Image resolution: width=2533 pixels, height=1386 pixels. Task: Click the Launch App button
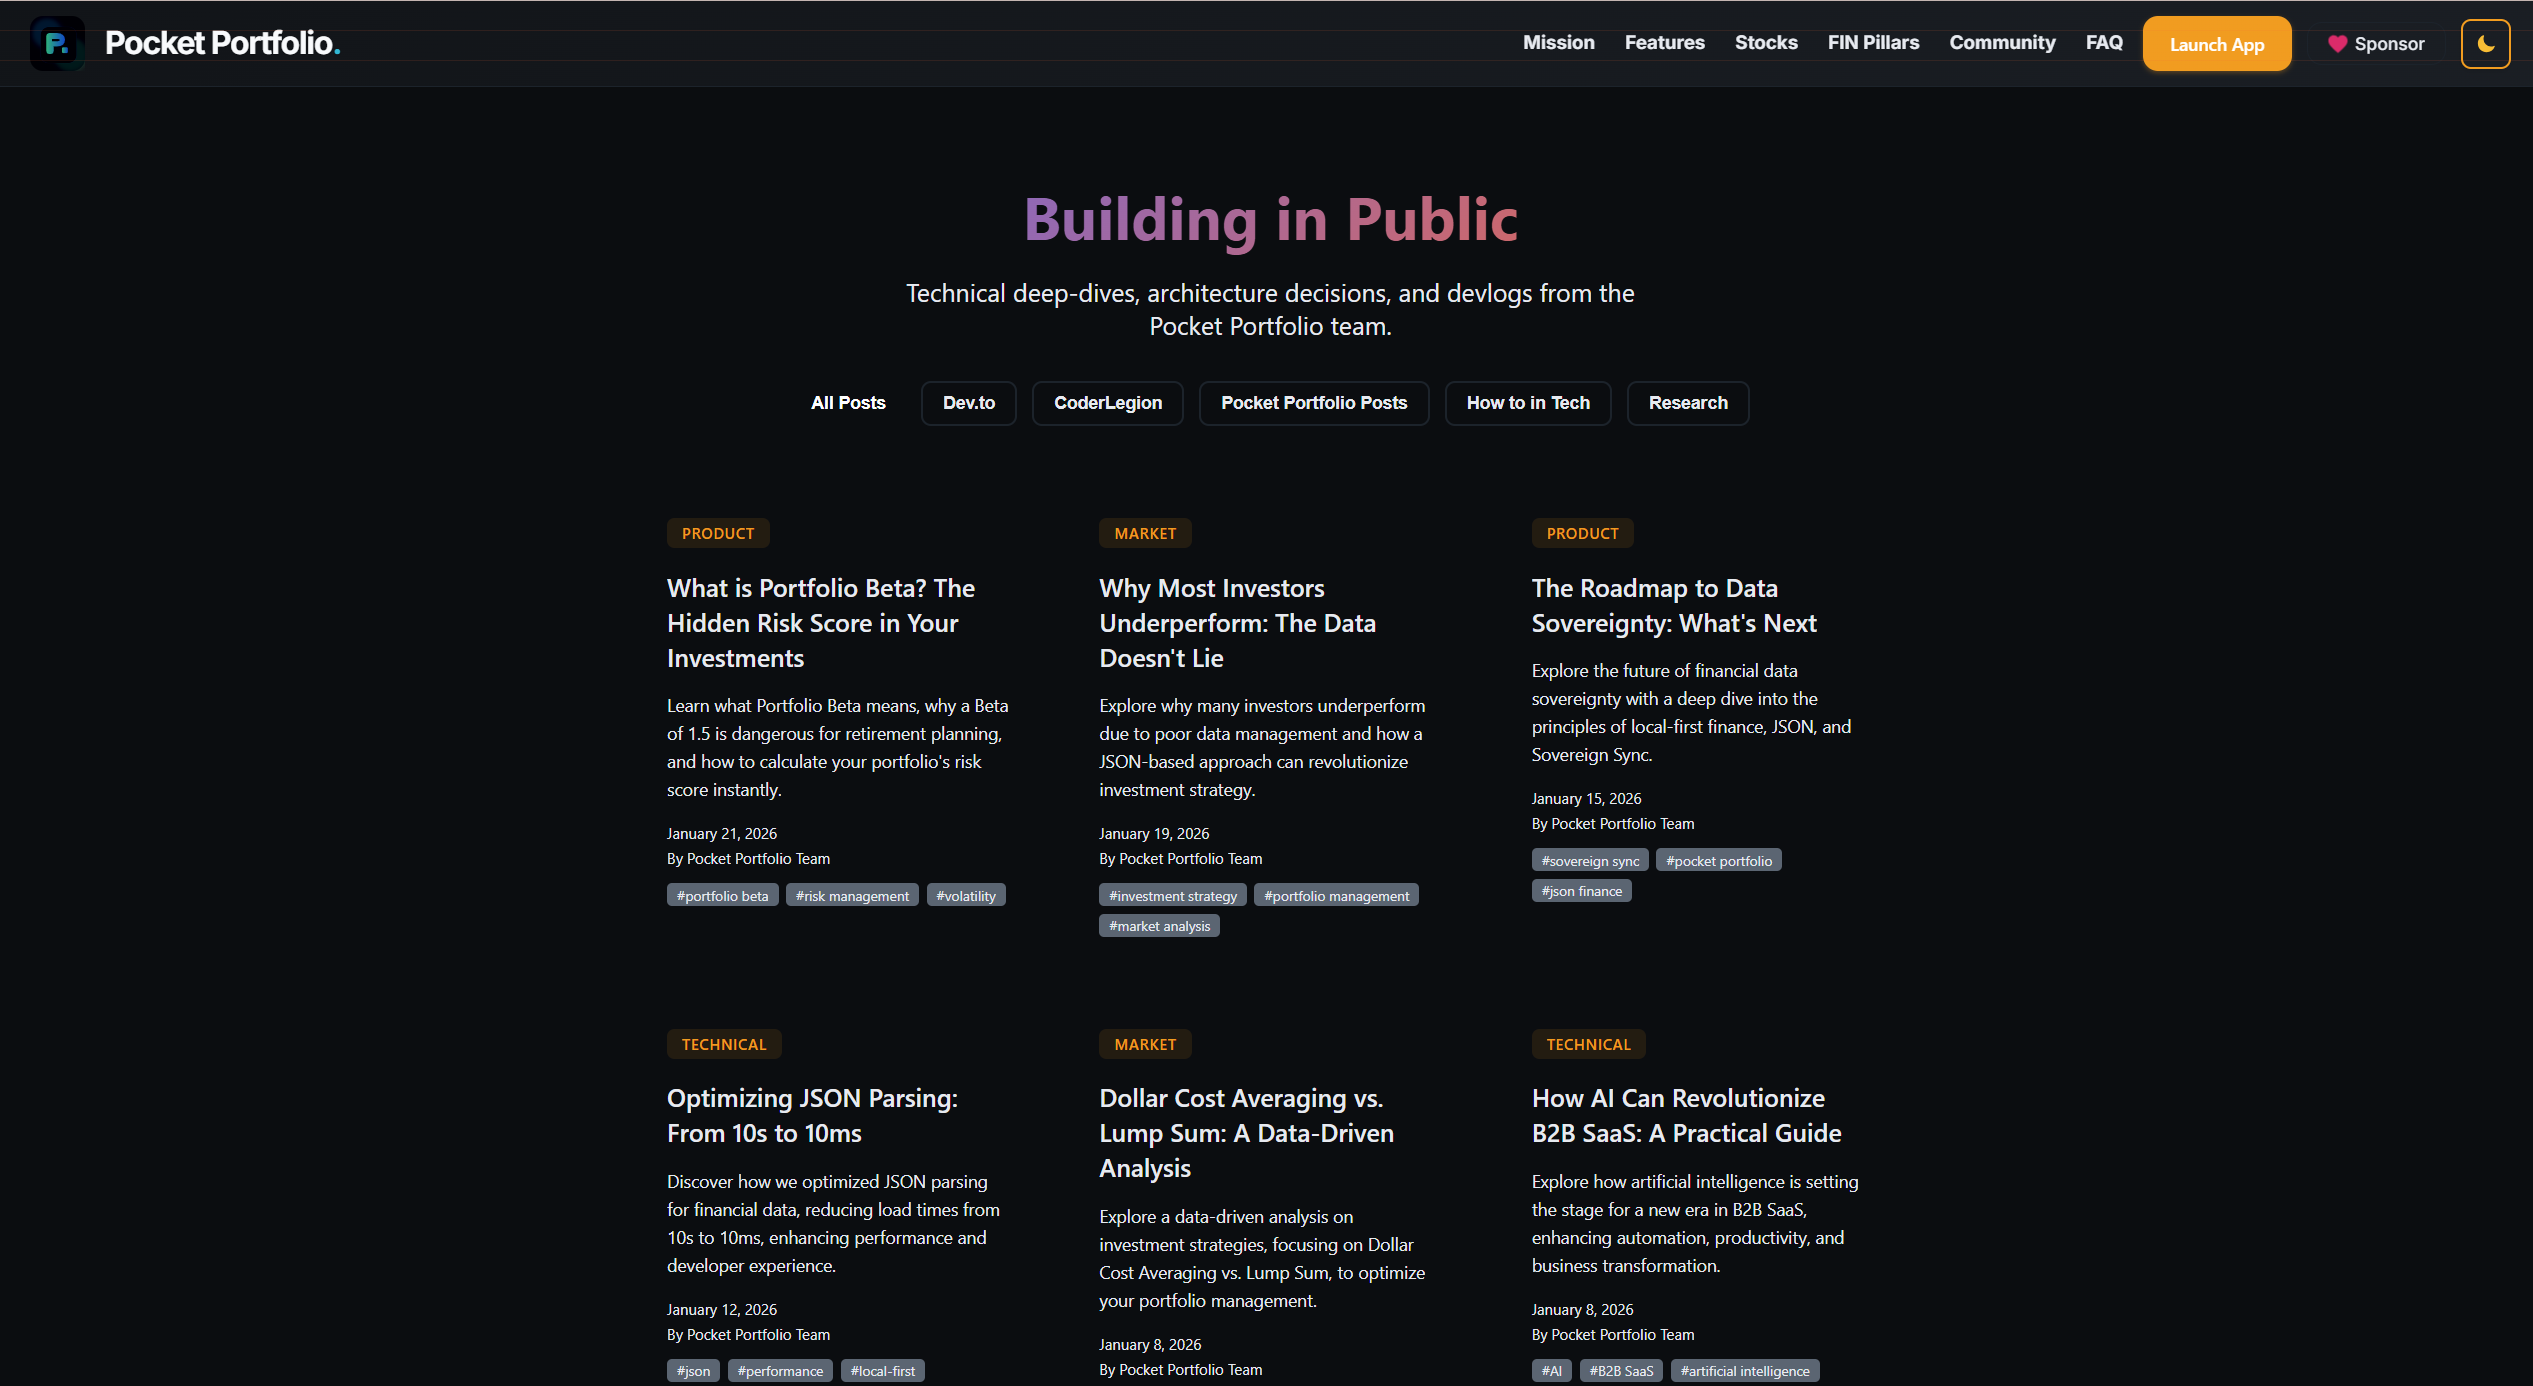(x=2216, y=43)
